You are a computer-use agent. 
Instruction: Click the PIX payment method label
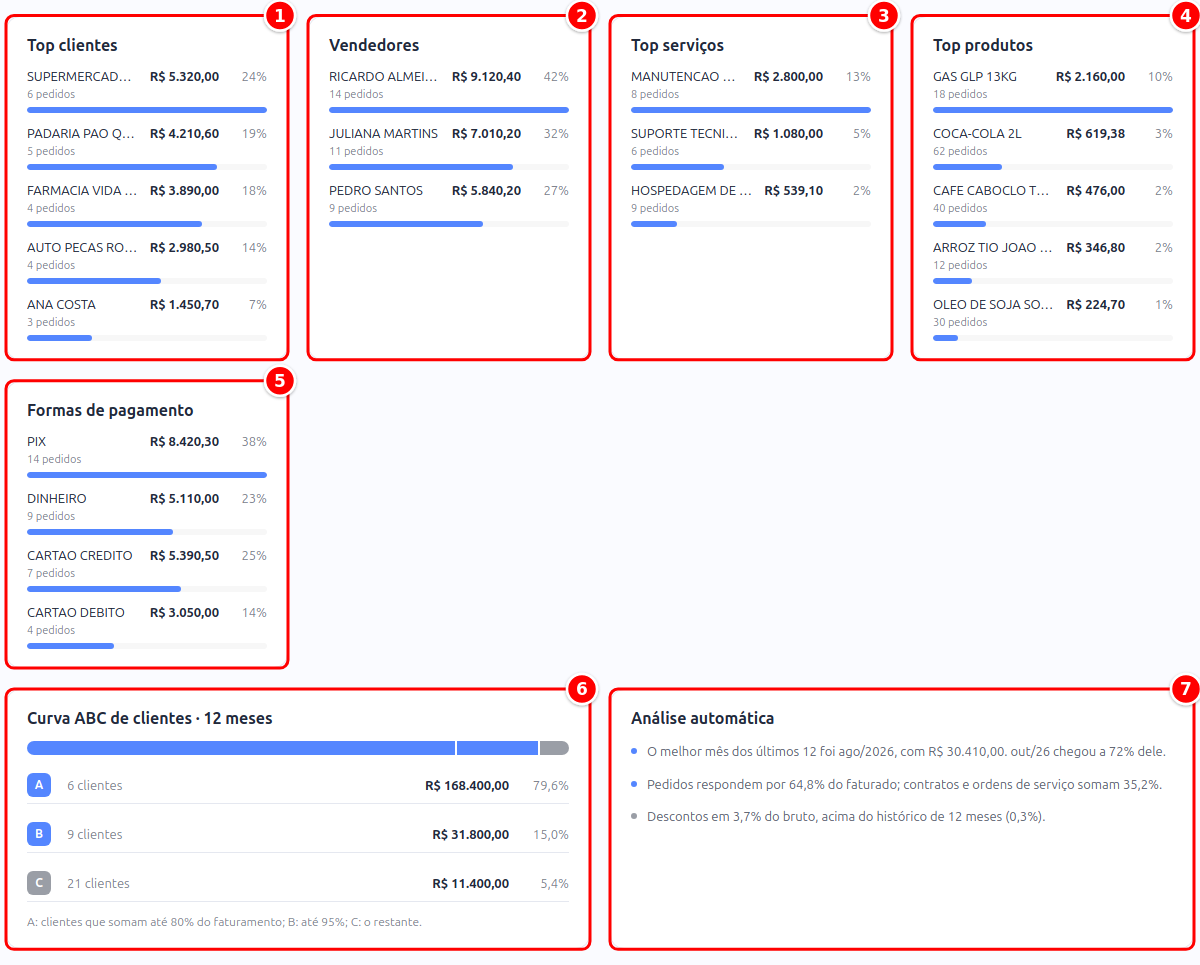[x=37, y=442]
